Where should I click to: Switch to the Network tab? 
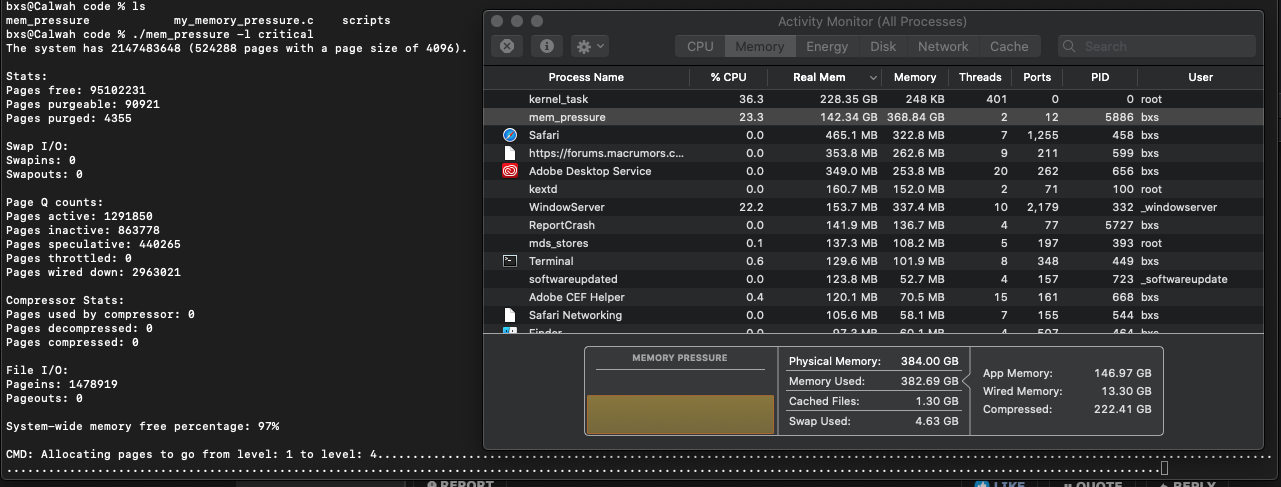click(x=943, y=46)
